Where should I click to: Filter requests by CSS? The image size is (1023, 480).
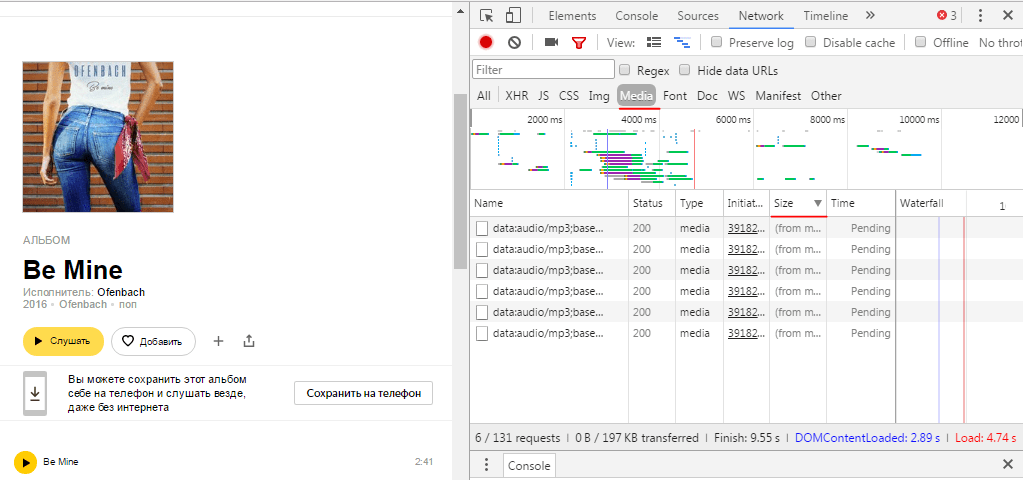[568, 96]
